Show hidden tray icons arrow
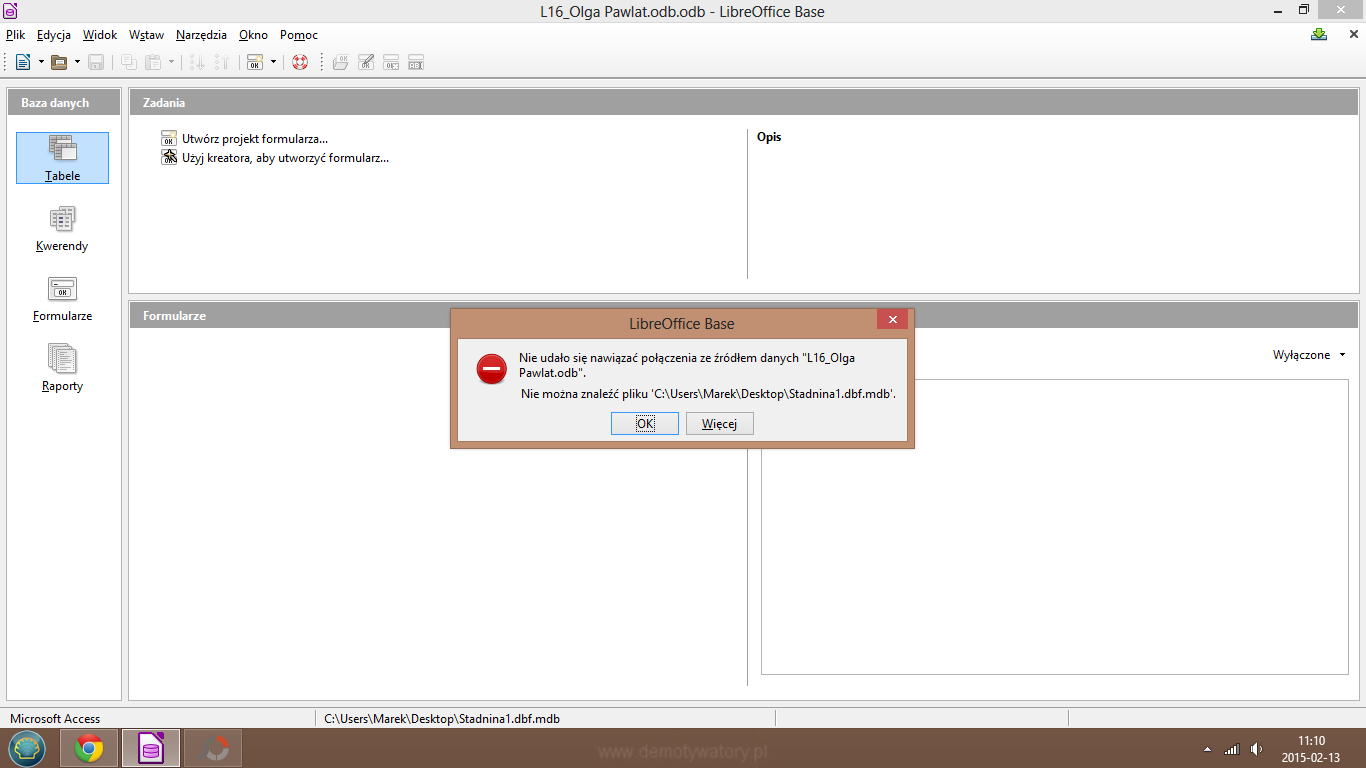Screen dimensions: 1366x768 pyautogui.click(x=1207, y=749)
